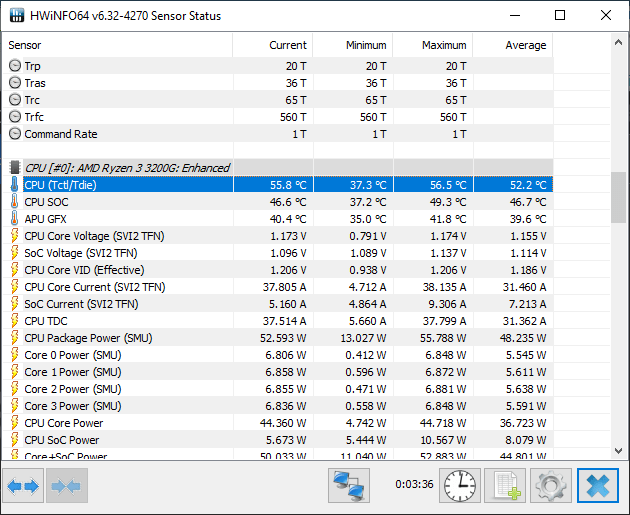Select the CPU Core Current (SVI2 TFN) row
This screenshot has width=630, height=515.
tap(278, 287)
